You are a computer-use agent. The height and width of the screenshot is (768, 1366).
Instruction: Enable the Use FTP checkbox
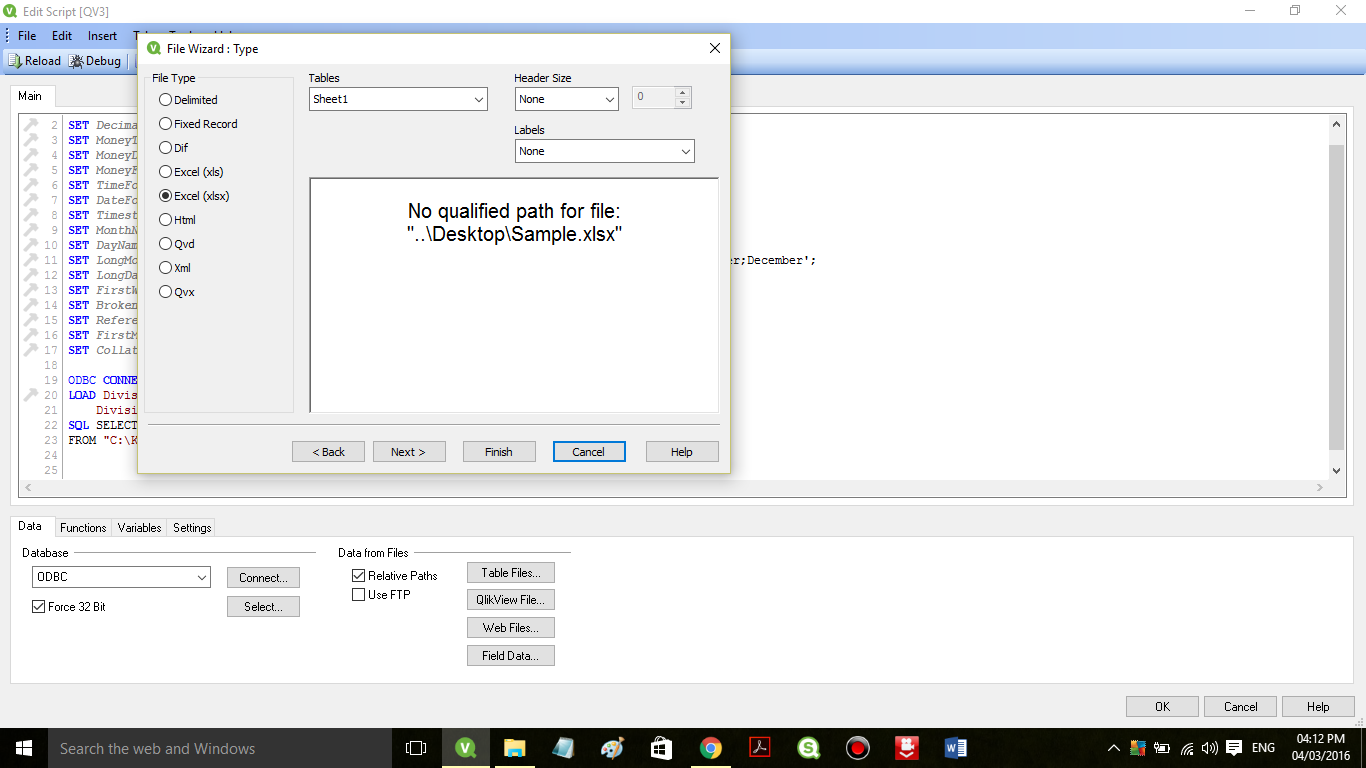coord(359,595)
